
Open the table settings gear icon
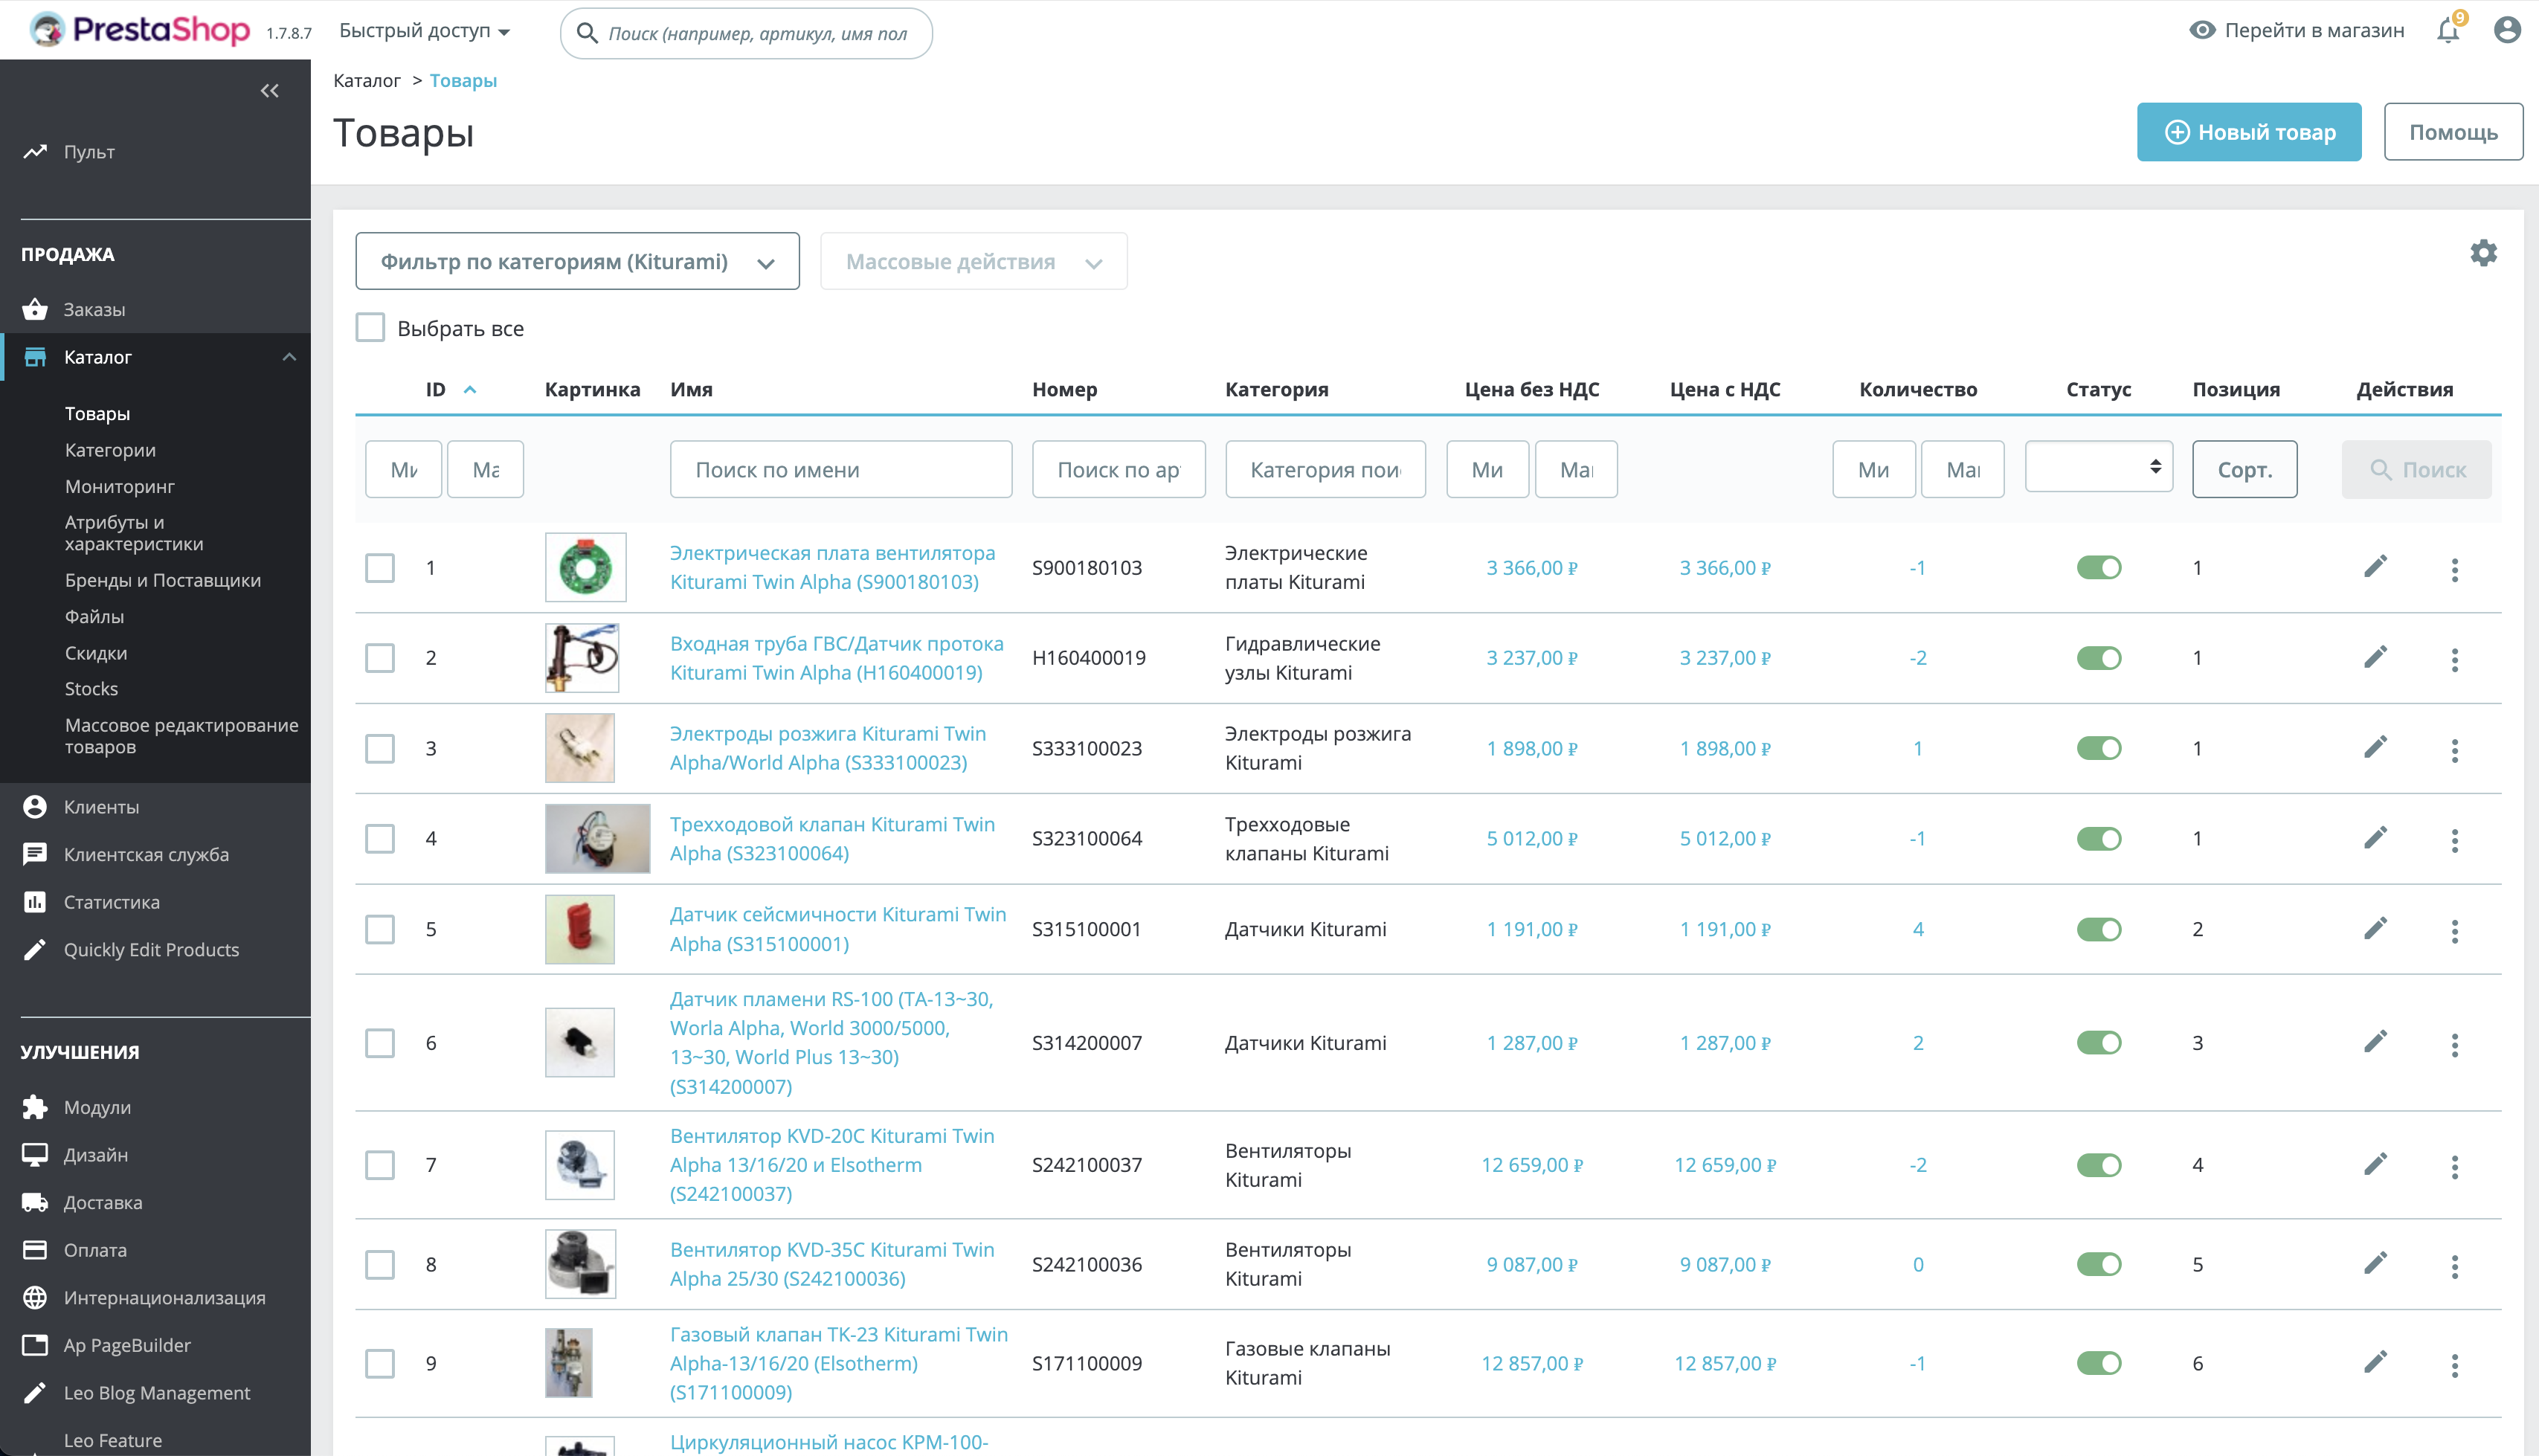coord(2483,253)
